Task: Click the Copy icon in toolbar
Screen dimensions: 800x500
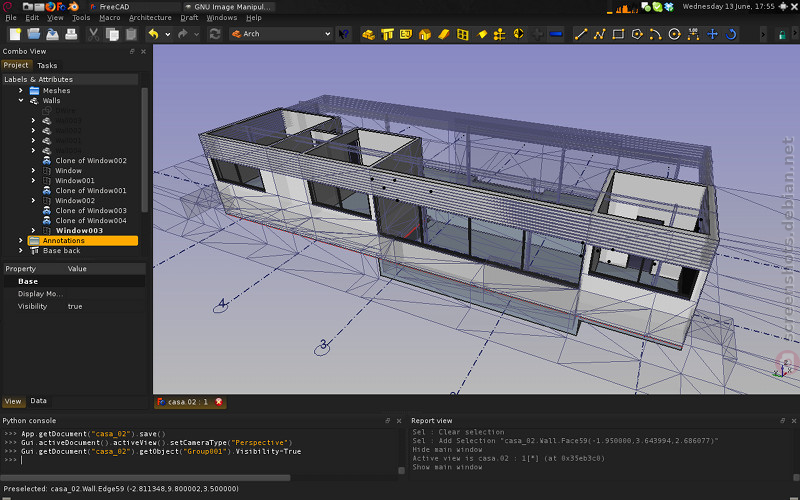Action: (x=112, y=34)
